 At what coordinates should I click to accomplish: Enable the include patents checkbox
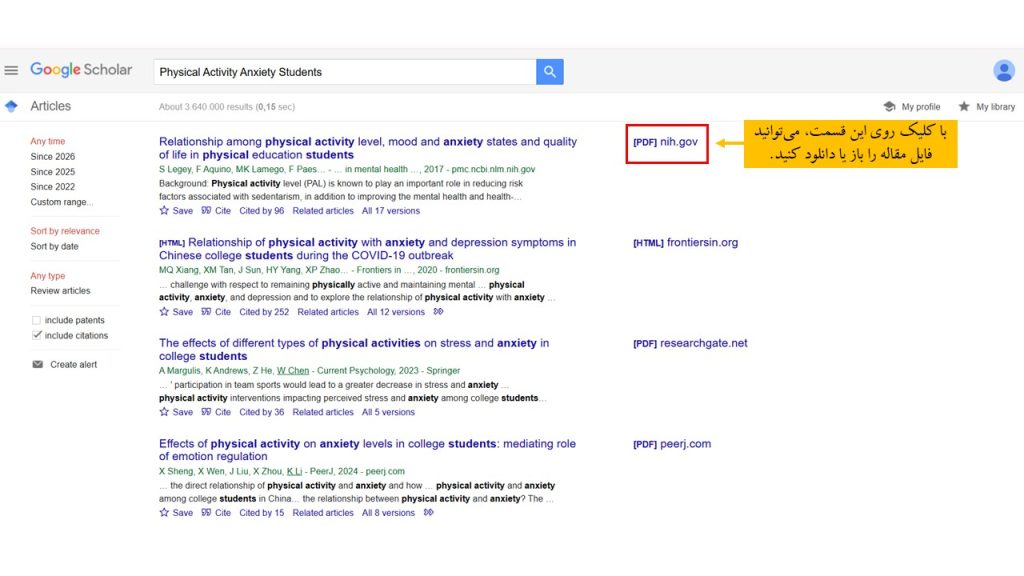37,320
